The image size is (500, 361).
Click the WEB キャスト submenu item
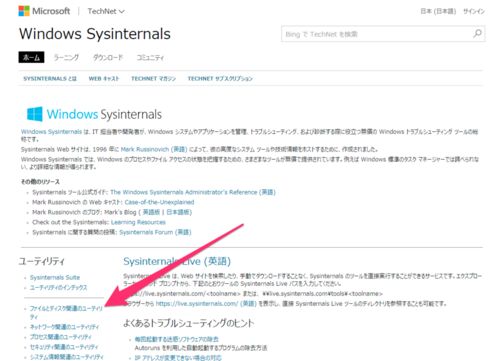click(104, 79)
